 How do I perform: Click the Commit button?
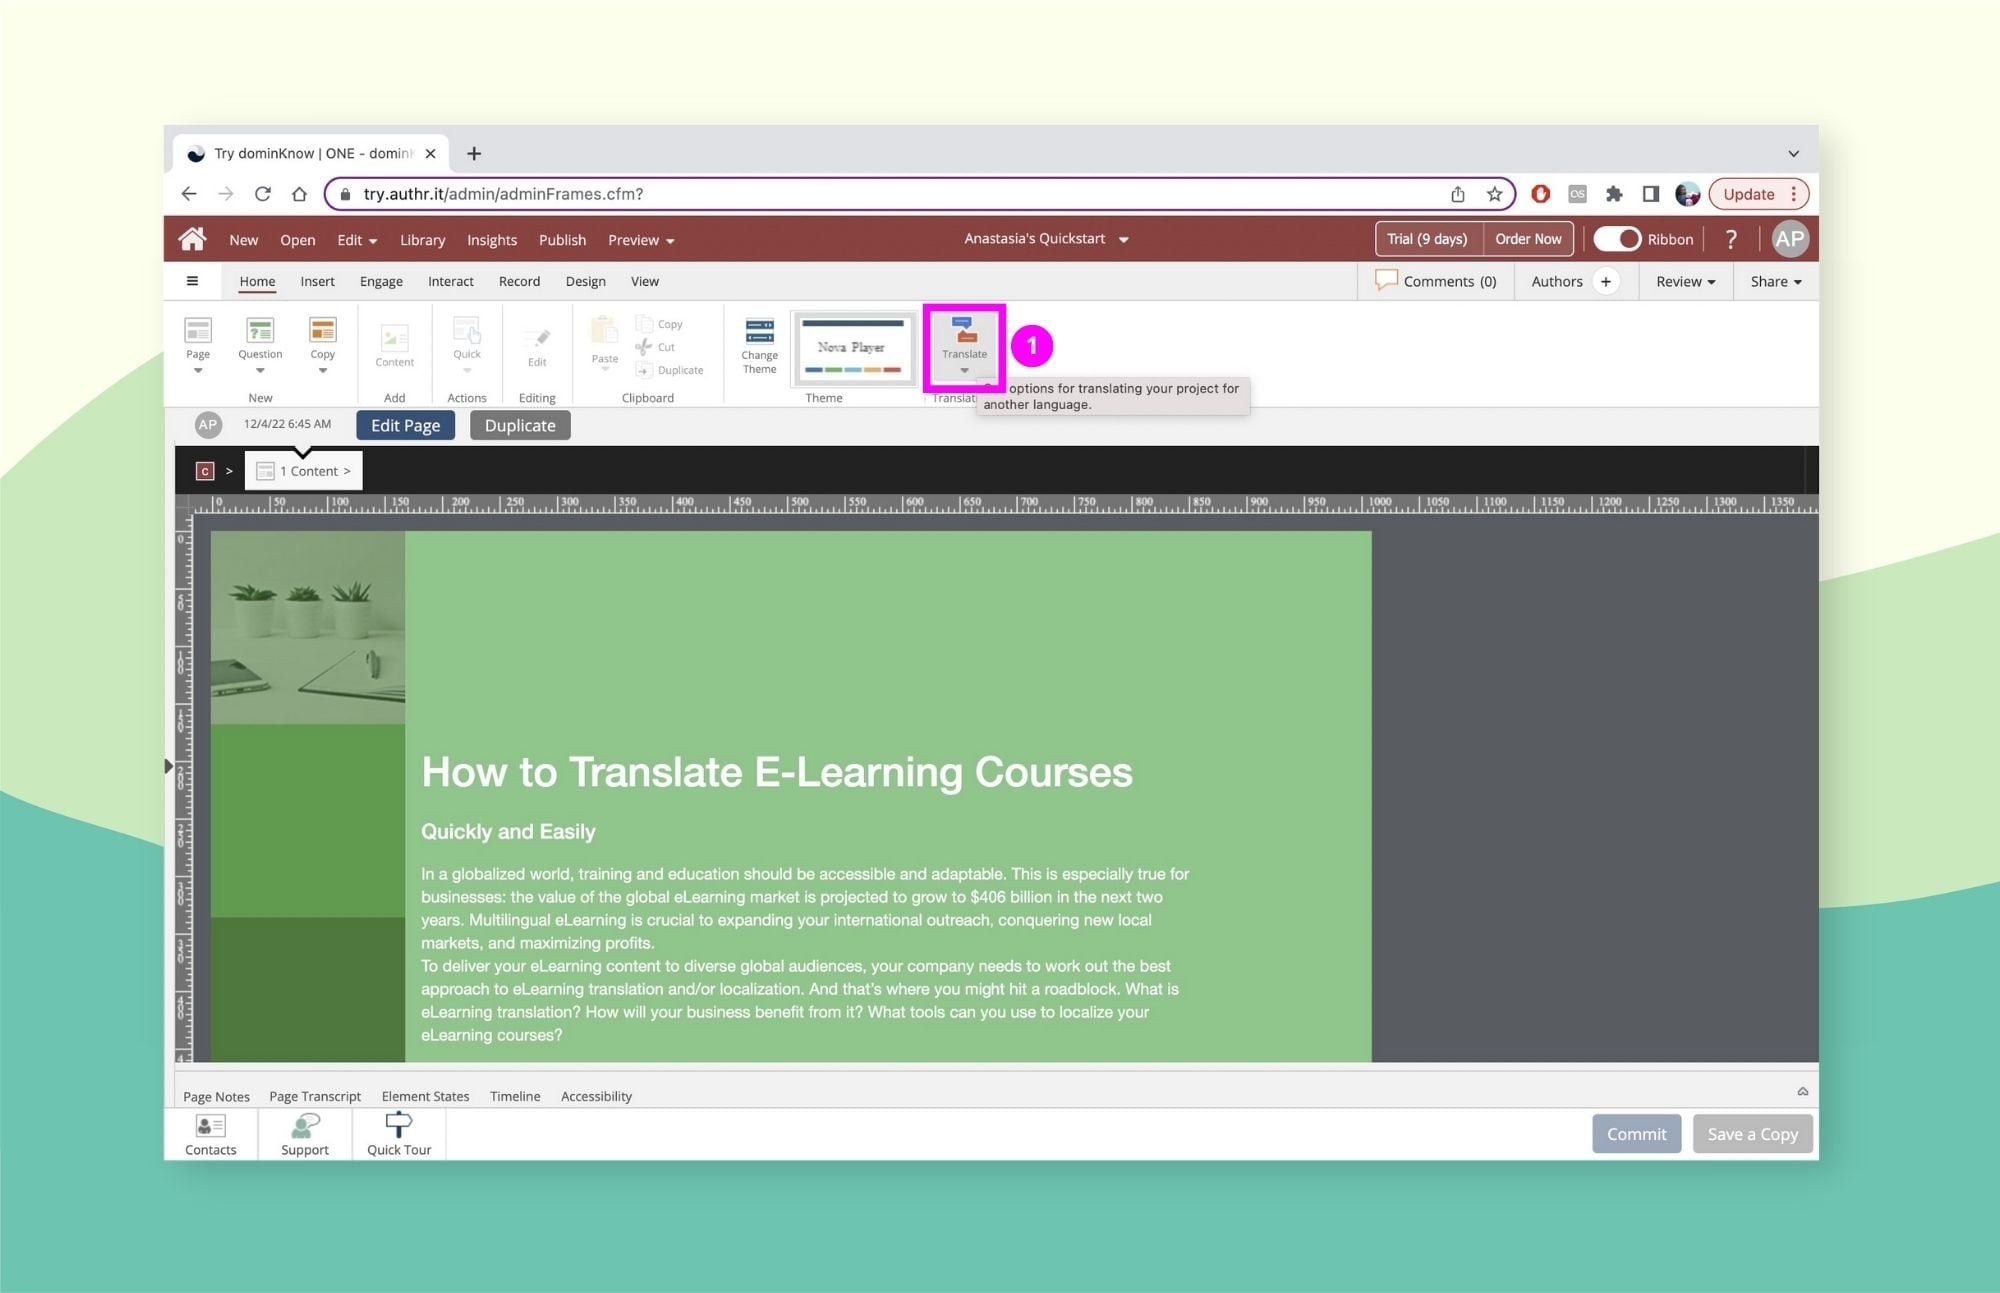click(x=1636, y=1133)
